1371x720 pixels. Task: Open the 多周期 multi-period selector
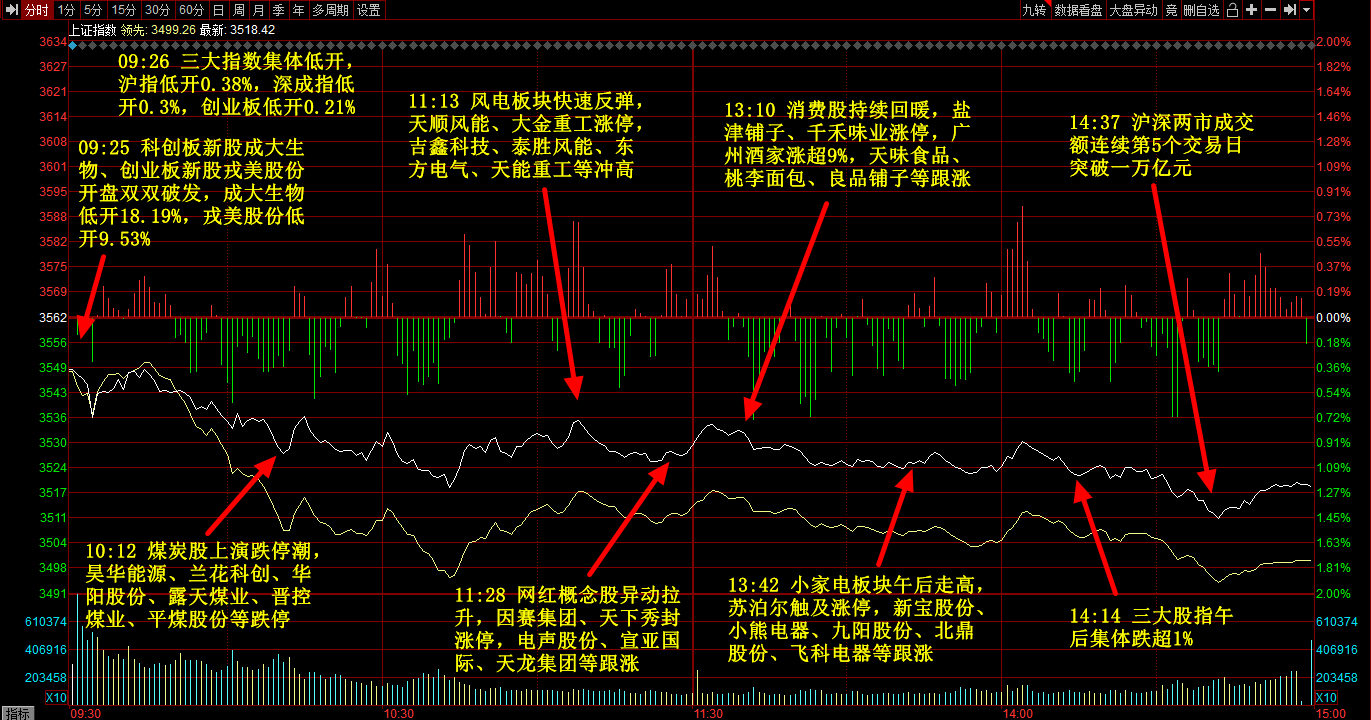(x=330, y=10)
